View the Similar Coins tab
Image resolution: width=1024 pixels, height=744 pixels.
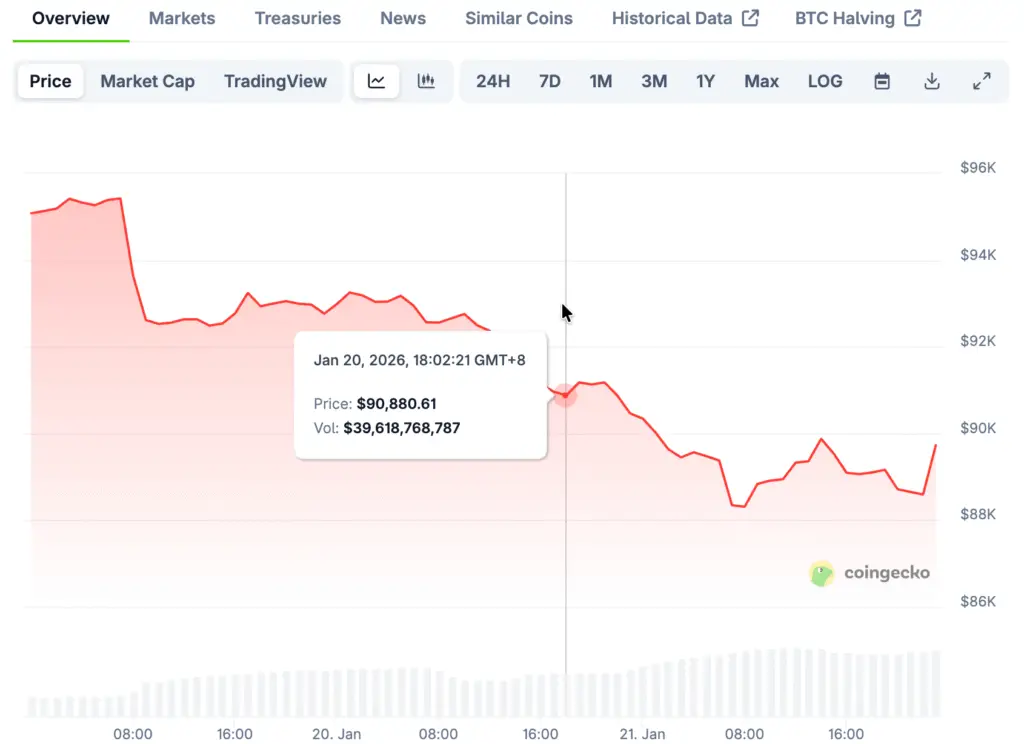519,18
